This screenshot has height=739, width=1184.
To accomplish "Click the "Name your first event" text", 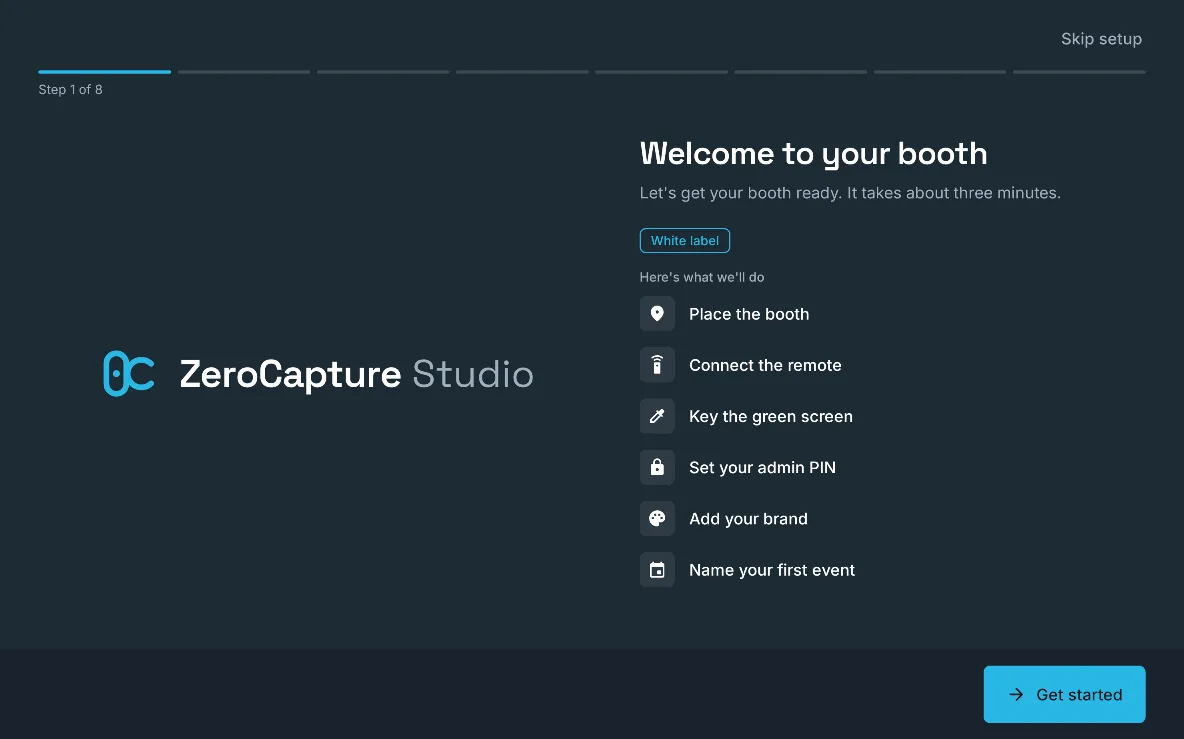I will coord(772,571).
